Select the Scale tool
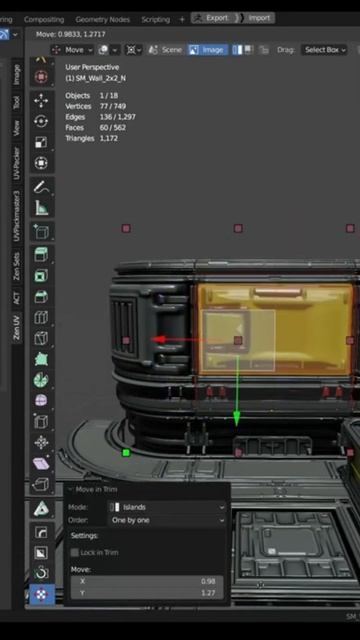Viewport: 360px width, 640px height. (x=41, y=142)
